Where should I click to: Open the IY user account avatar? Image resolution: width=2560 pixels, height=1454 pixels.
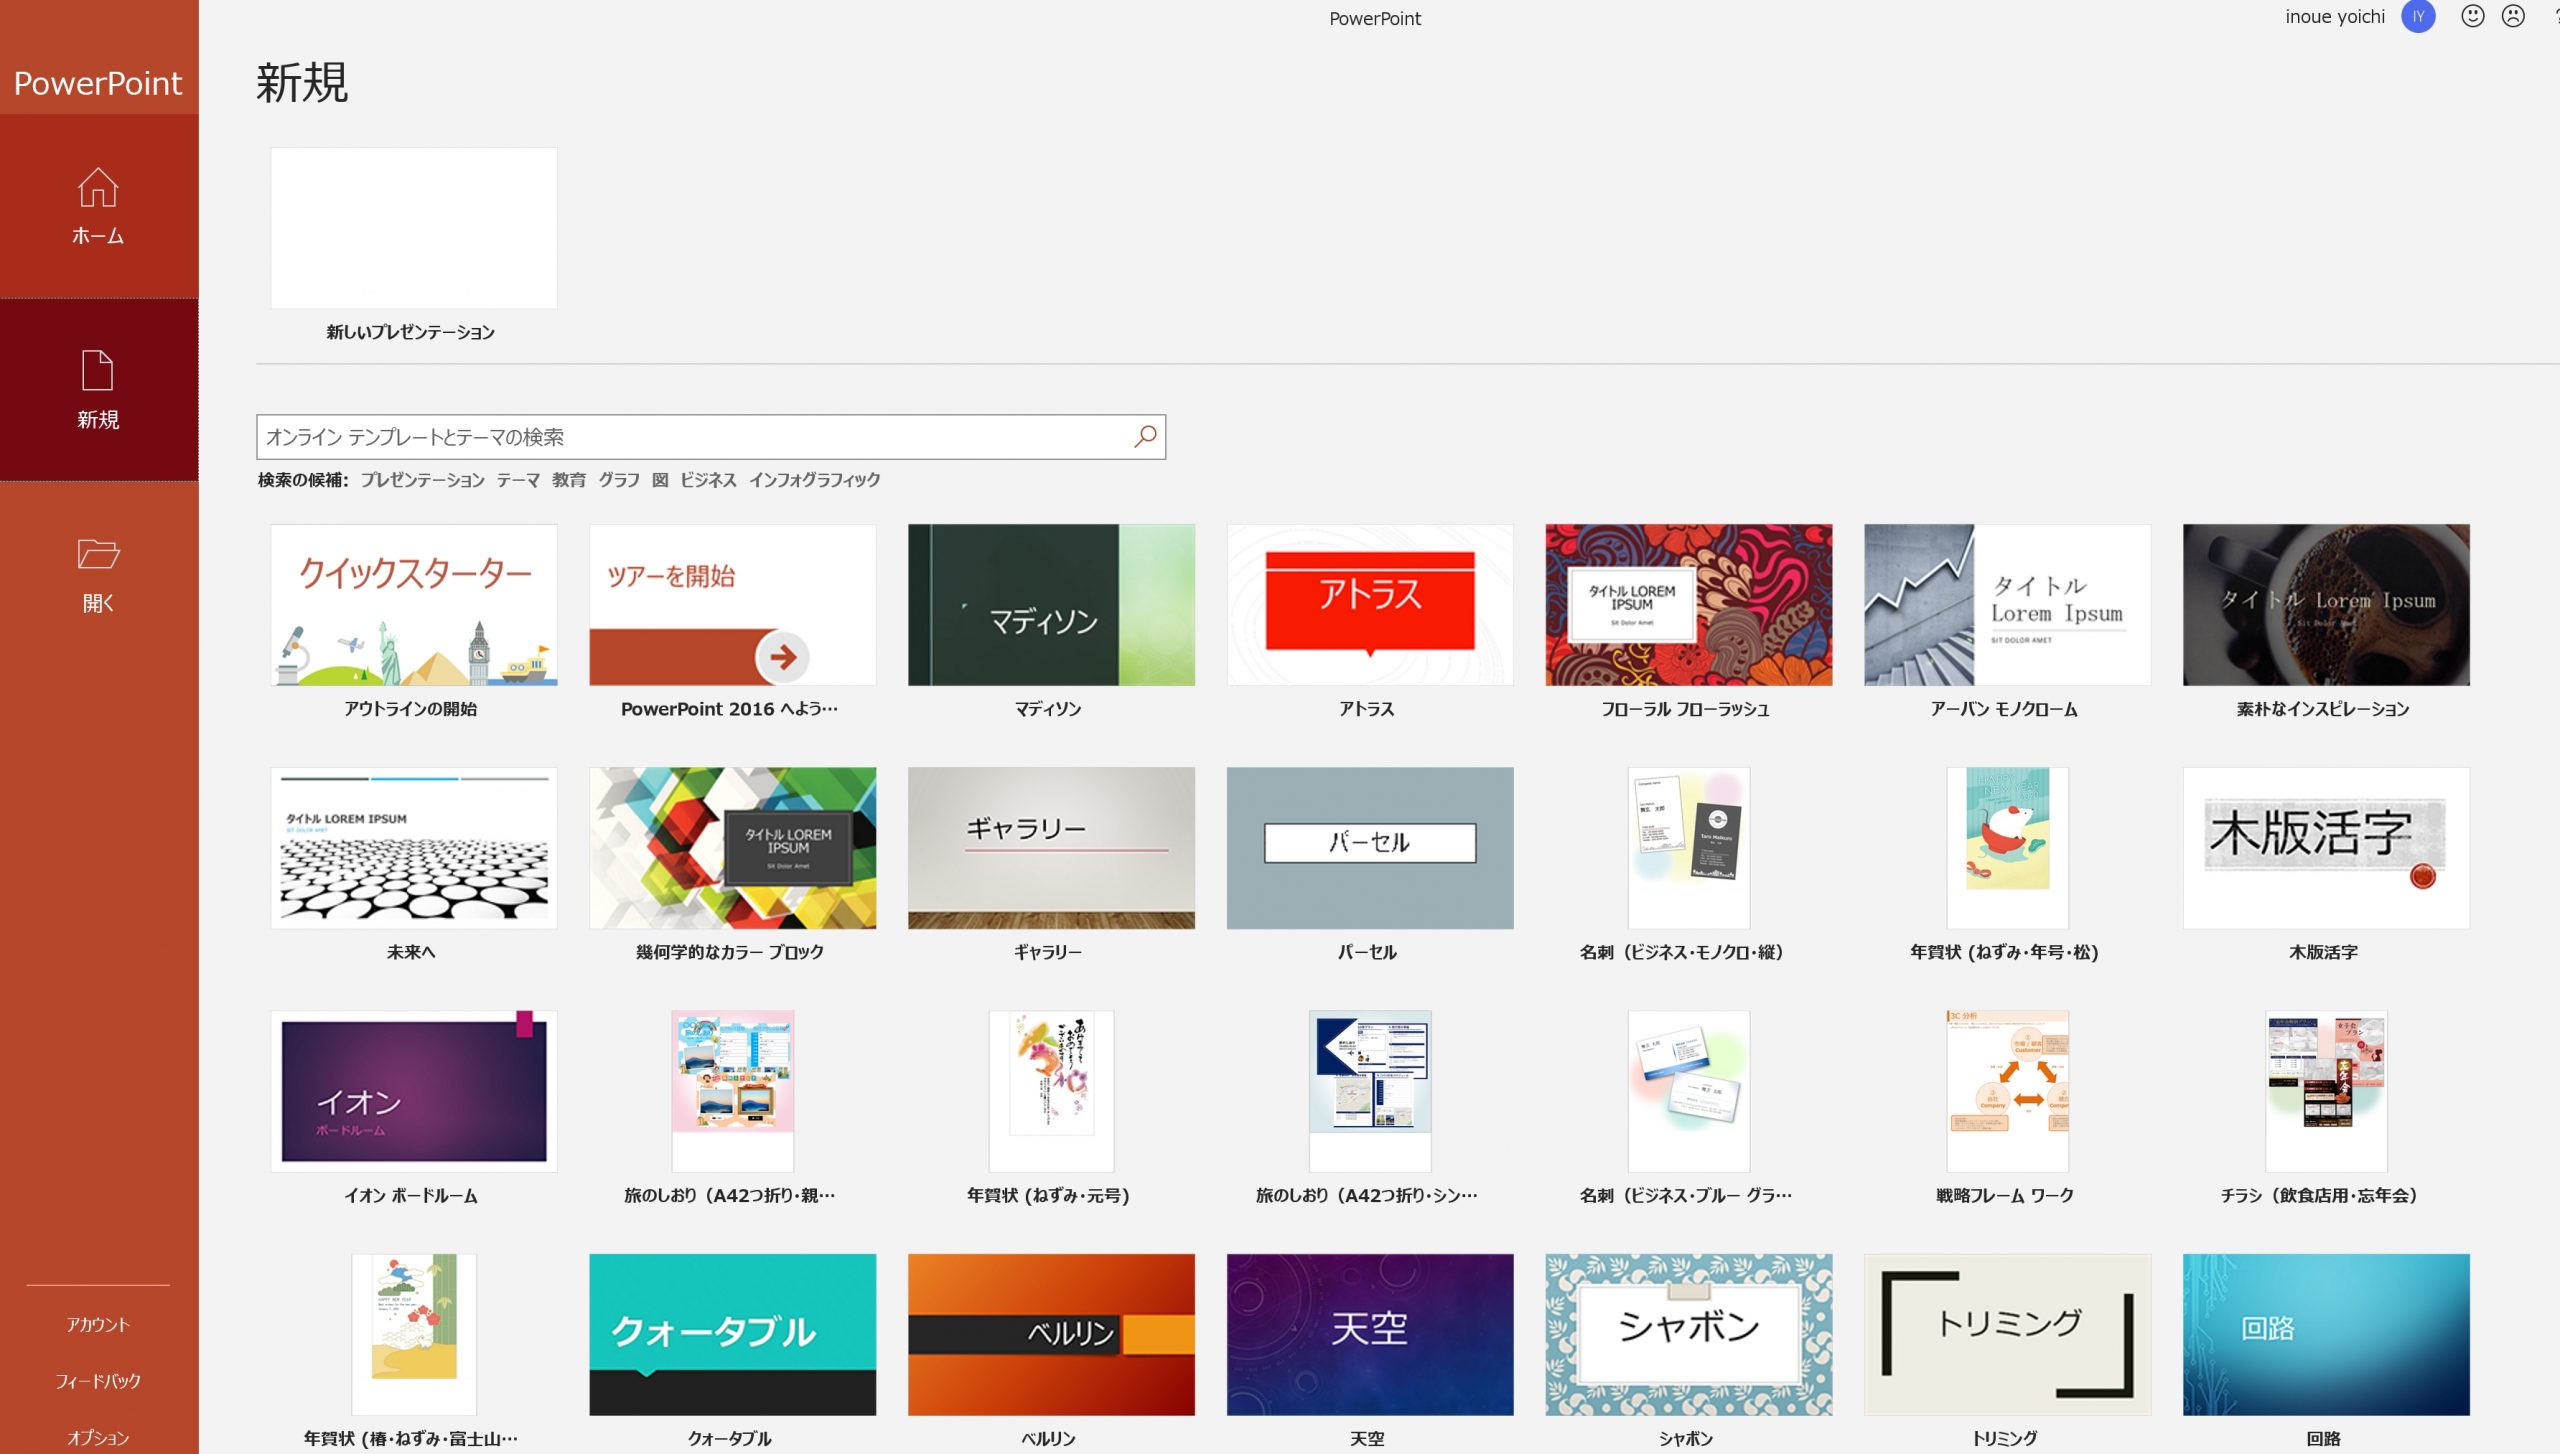coord(2418,16)
